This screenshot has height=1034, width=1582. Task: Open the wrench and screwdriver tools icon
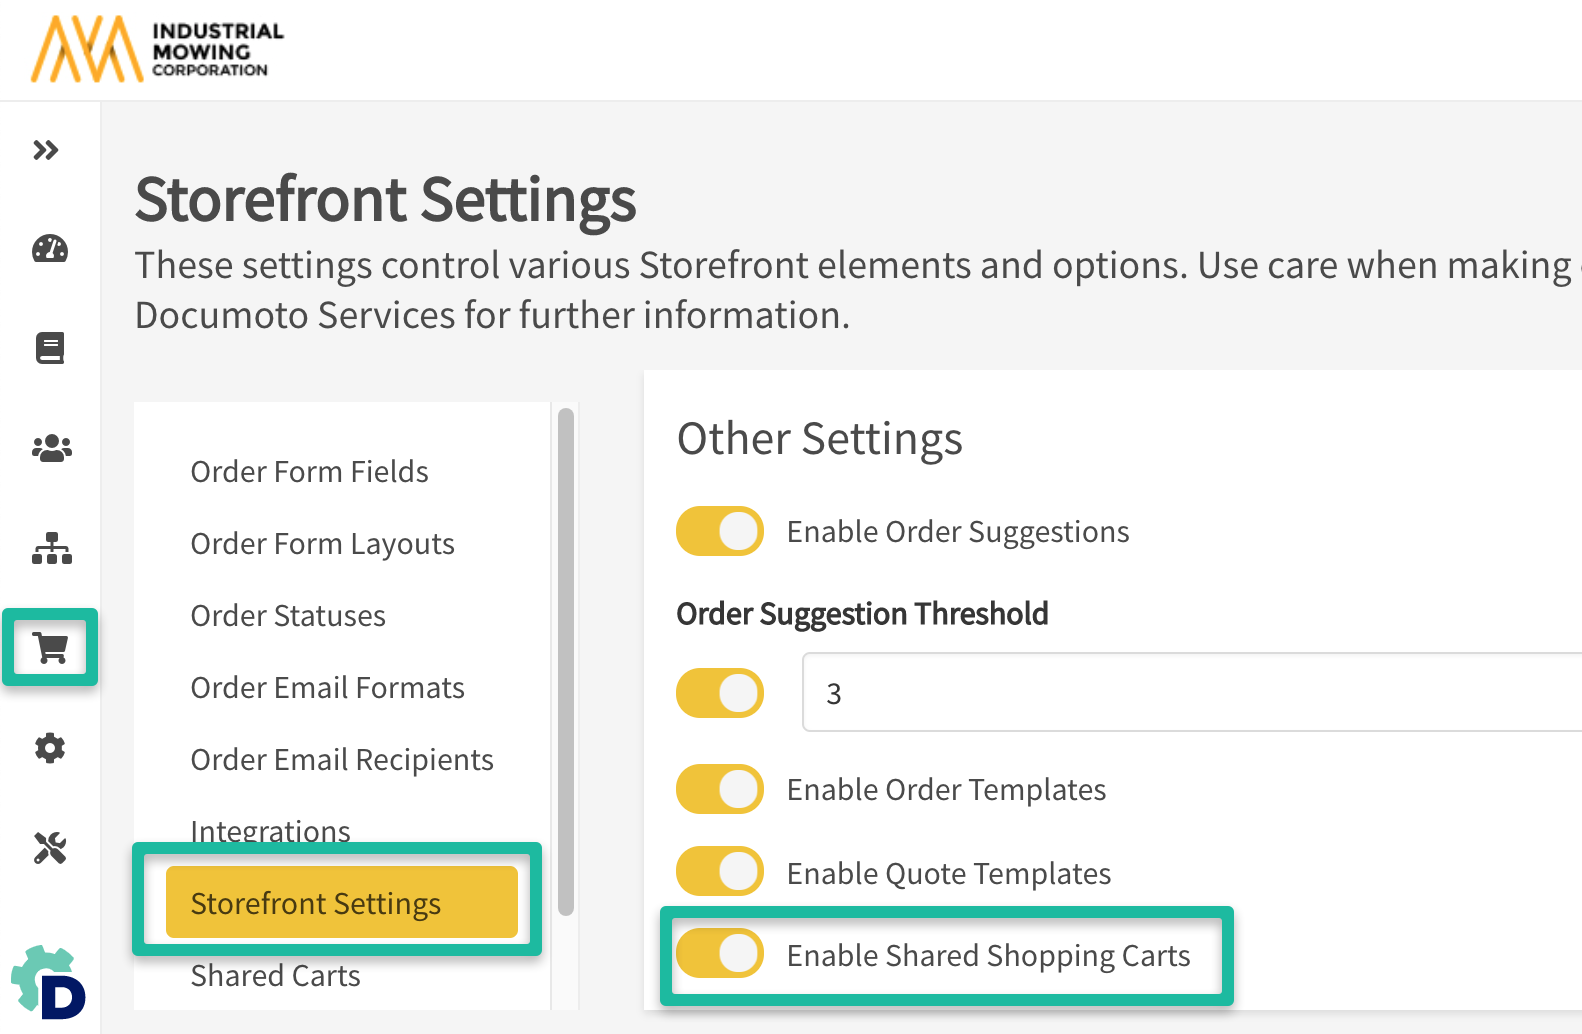click(50, 848)
